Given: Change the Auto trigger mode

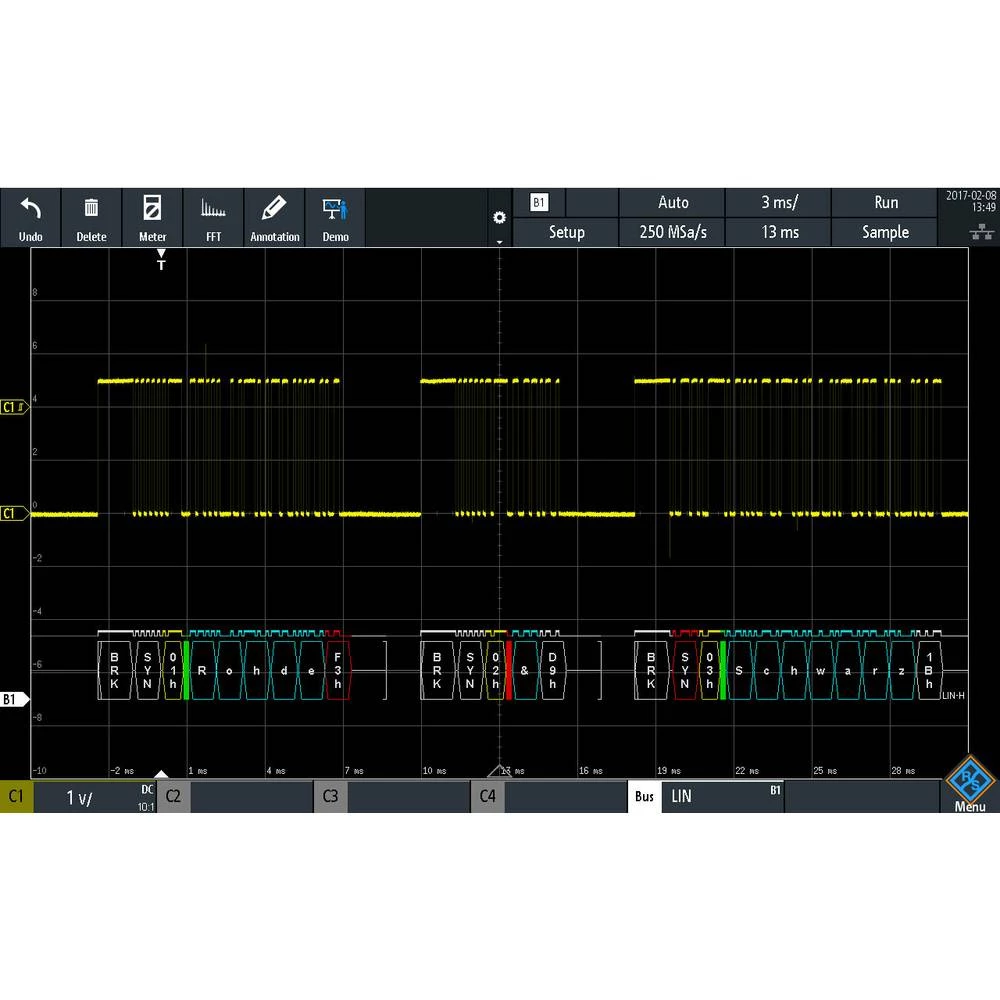Looking at the screenshot, I should [x=673, y=202].
